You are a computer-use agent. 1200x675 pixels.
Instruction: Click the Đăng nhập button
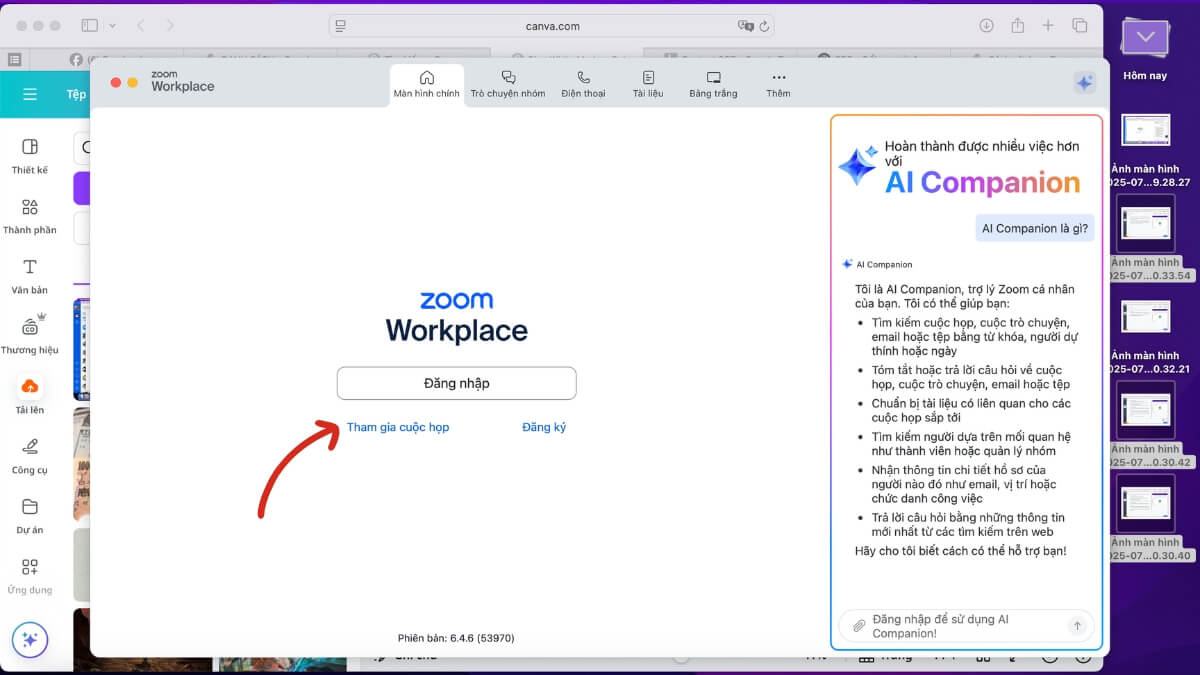coord(456,383)
